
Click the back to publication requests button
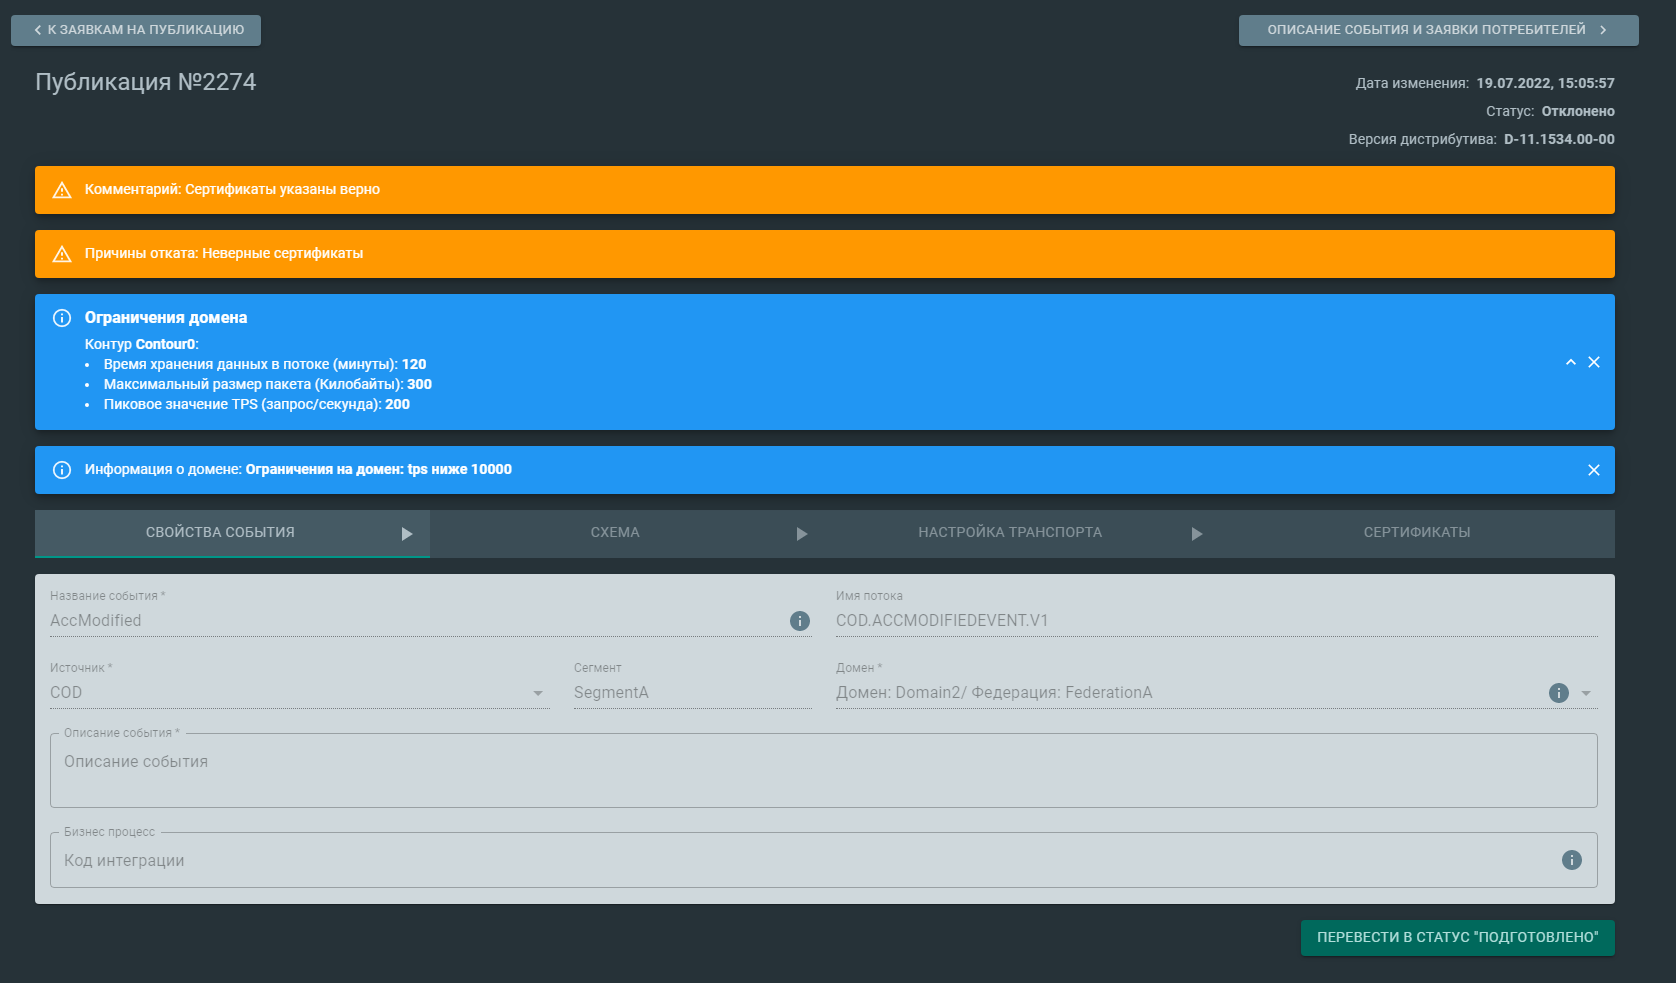136,30
